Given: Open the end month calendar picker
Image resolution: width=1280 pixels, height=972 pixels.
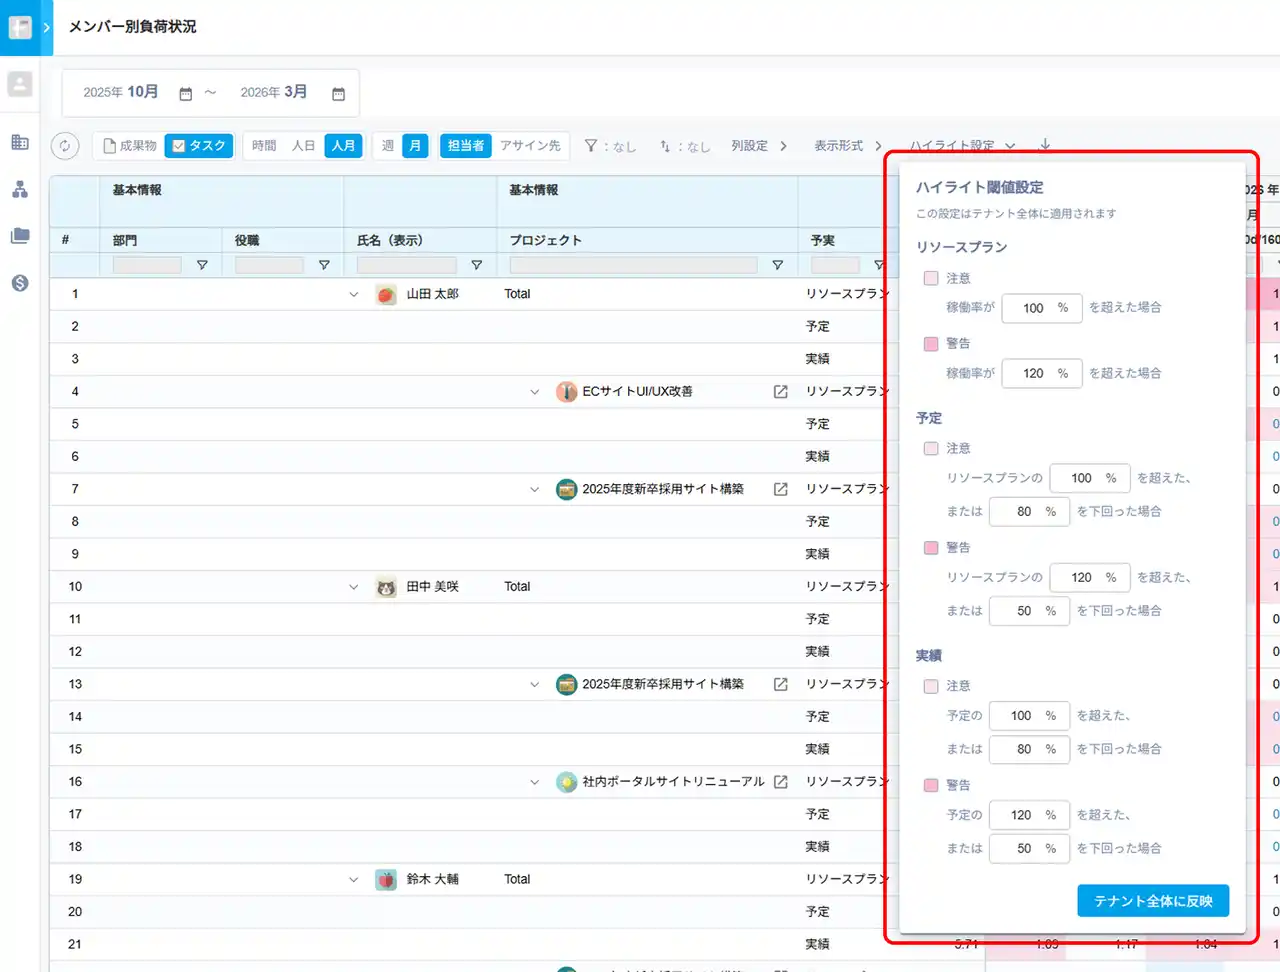Looking at the screenshot, I should point(338,93).
